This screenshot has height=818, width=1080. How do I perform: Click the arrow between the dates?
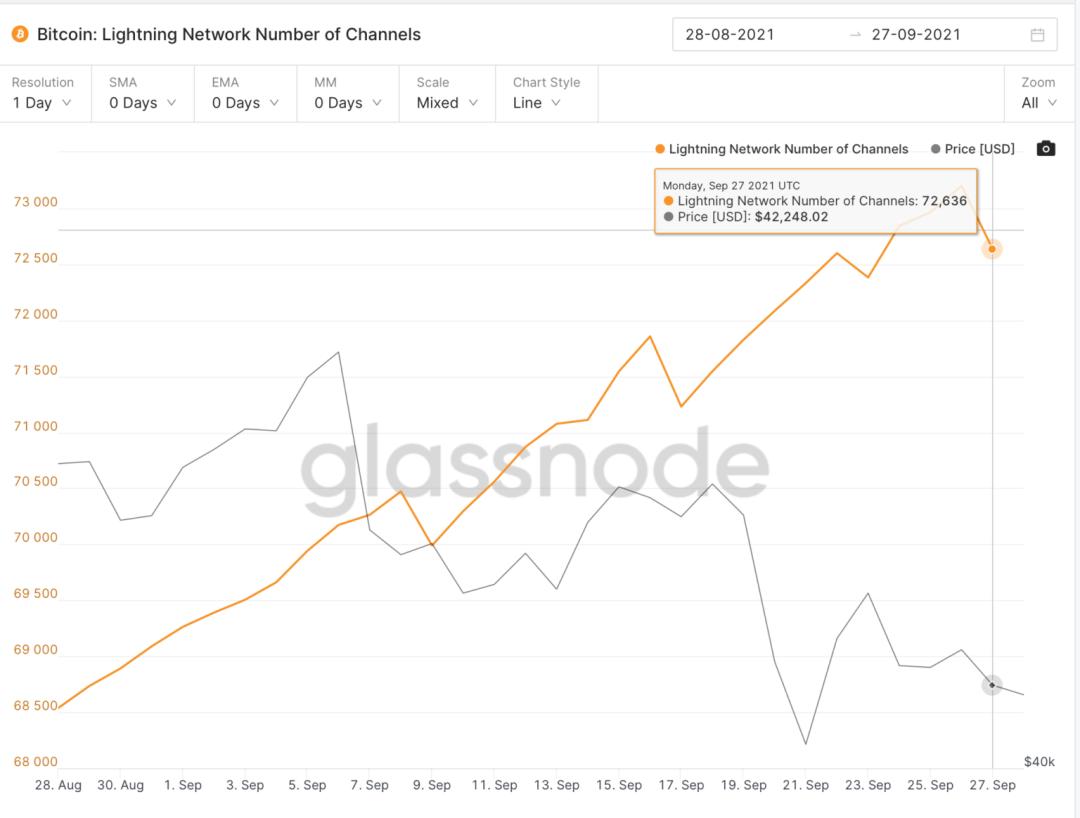pyautogui.click(x=855, y=34)
